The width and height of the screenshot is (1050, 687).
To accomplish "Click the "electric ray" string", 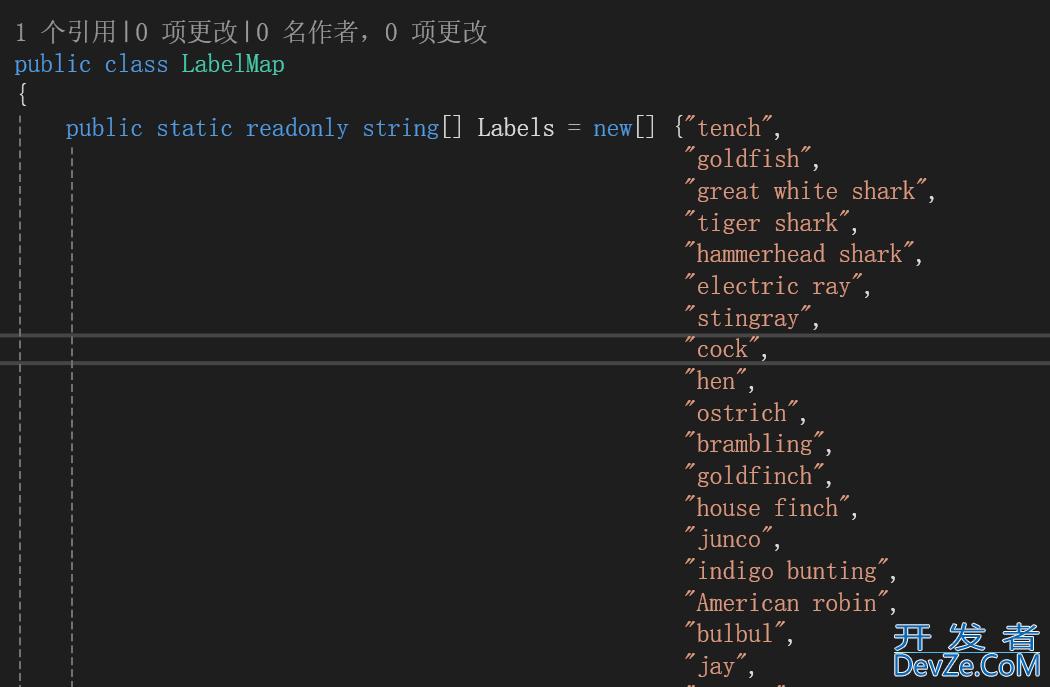I will (x=774, y=286).
